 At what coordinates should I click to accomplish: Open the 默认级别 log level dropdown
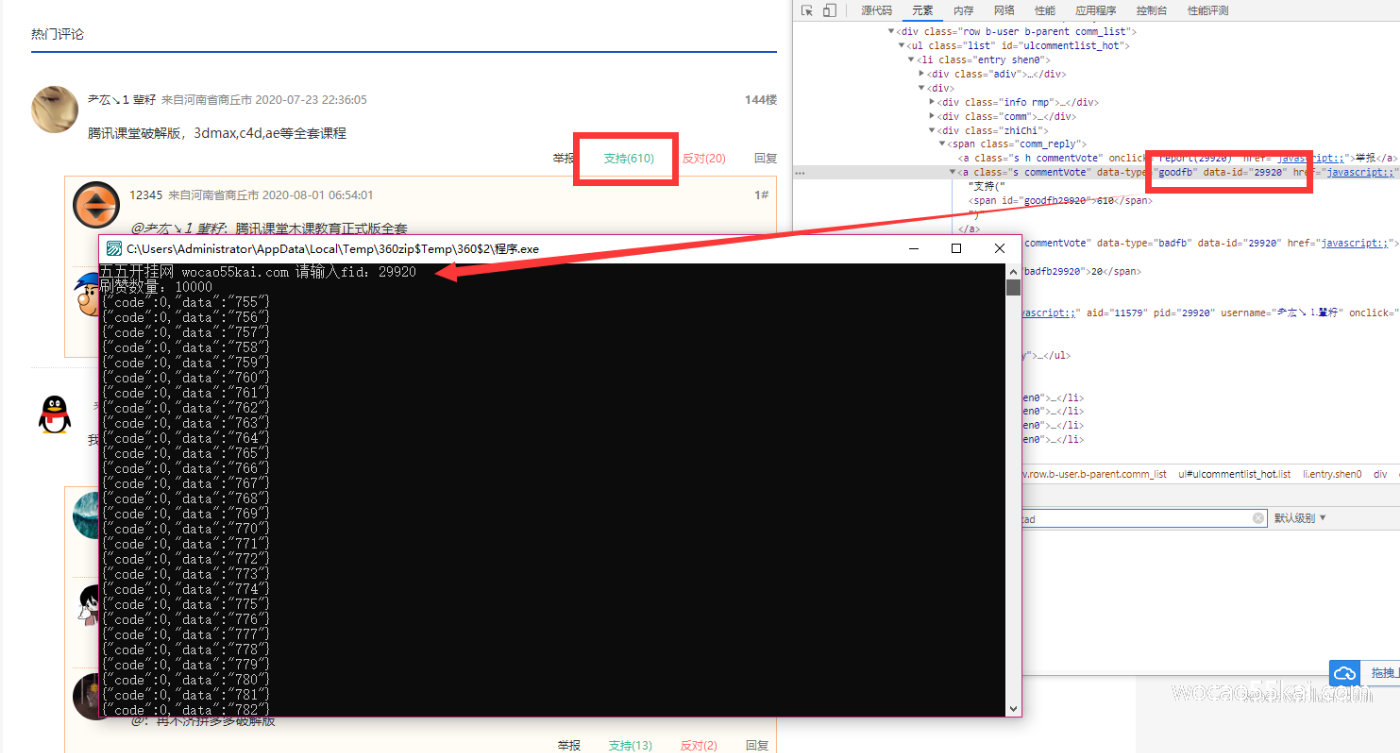pos(1300,518)
